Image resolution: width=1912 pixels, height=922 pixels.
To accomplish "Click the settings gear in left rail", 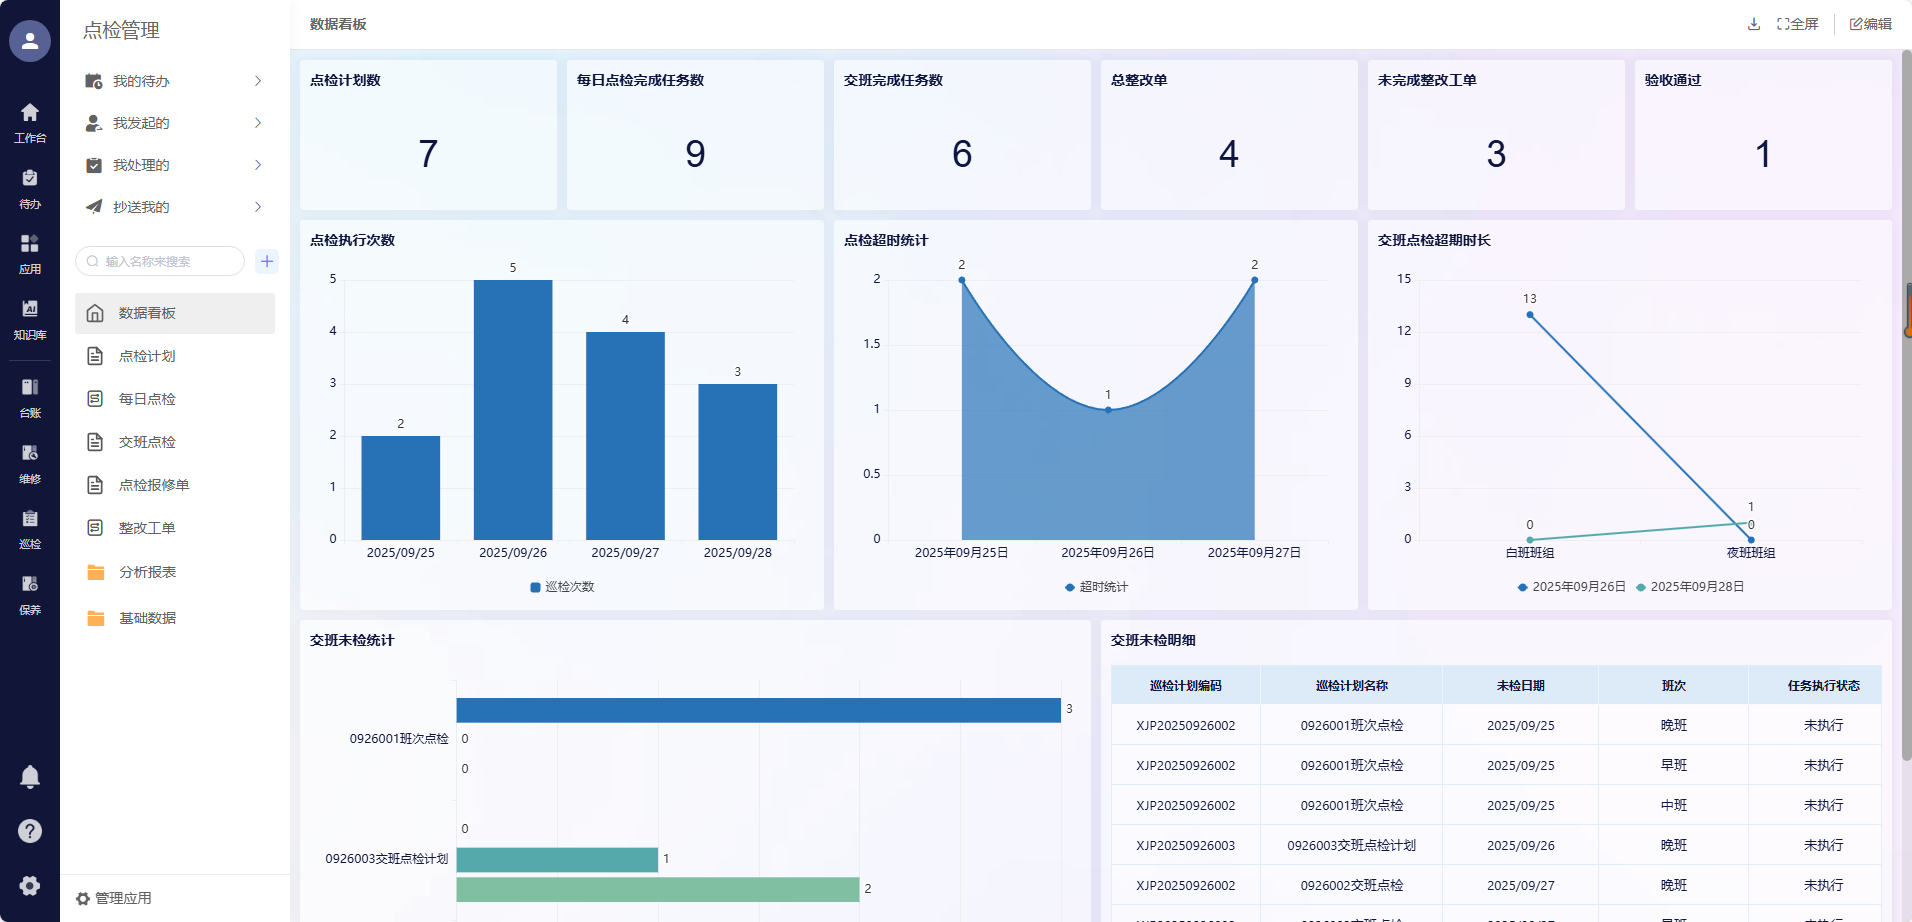I will coord(30,885).
